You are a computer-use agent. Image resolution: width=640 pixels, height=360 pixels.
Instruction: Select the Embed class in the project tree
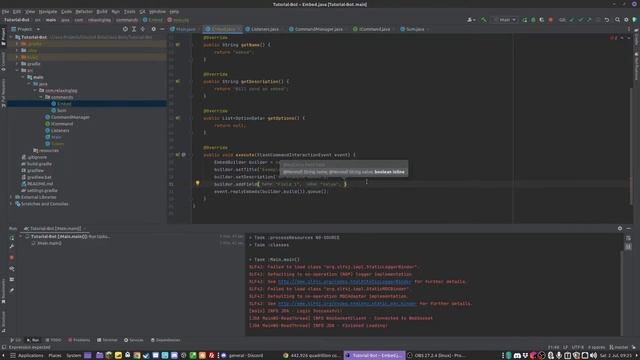(x=61, y=104)
